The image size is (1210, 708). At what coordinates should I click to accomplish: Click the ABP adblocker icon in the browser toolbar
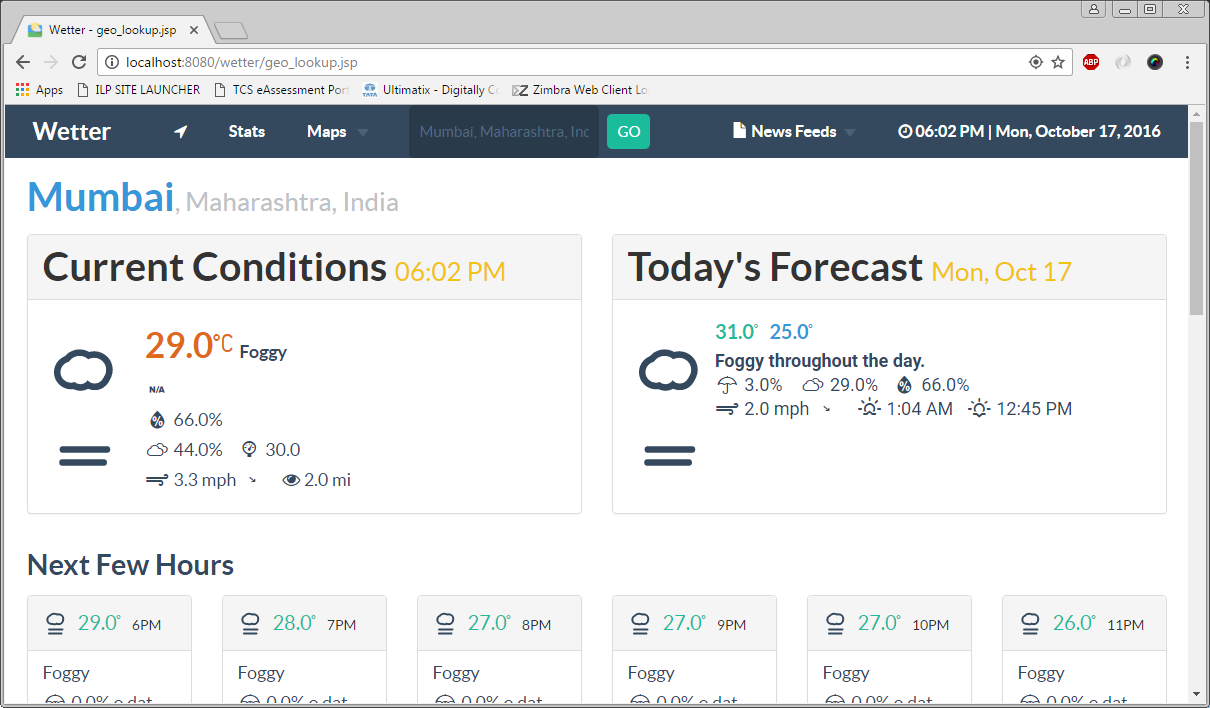[x=1090, y=61]
